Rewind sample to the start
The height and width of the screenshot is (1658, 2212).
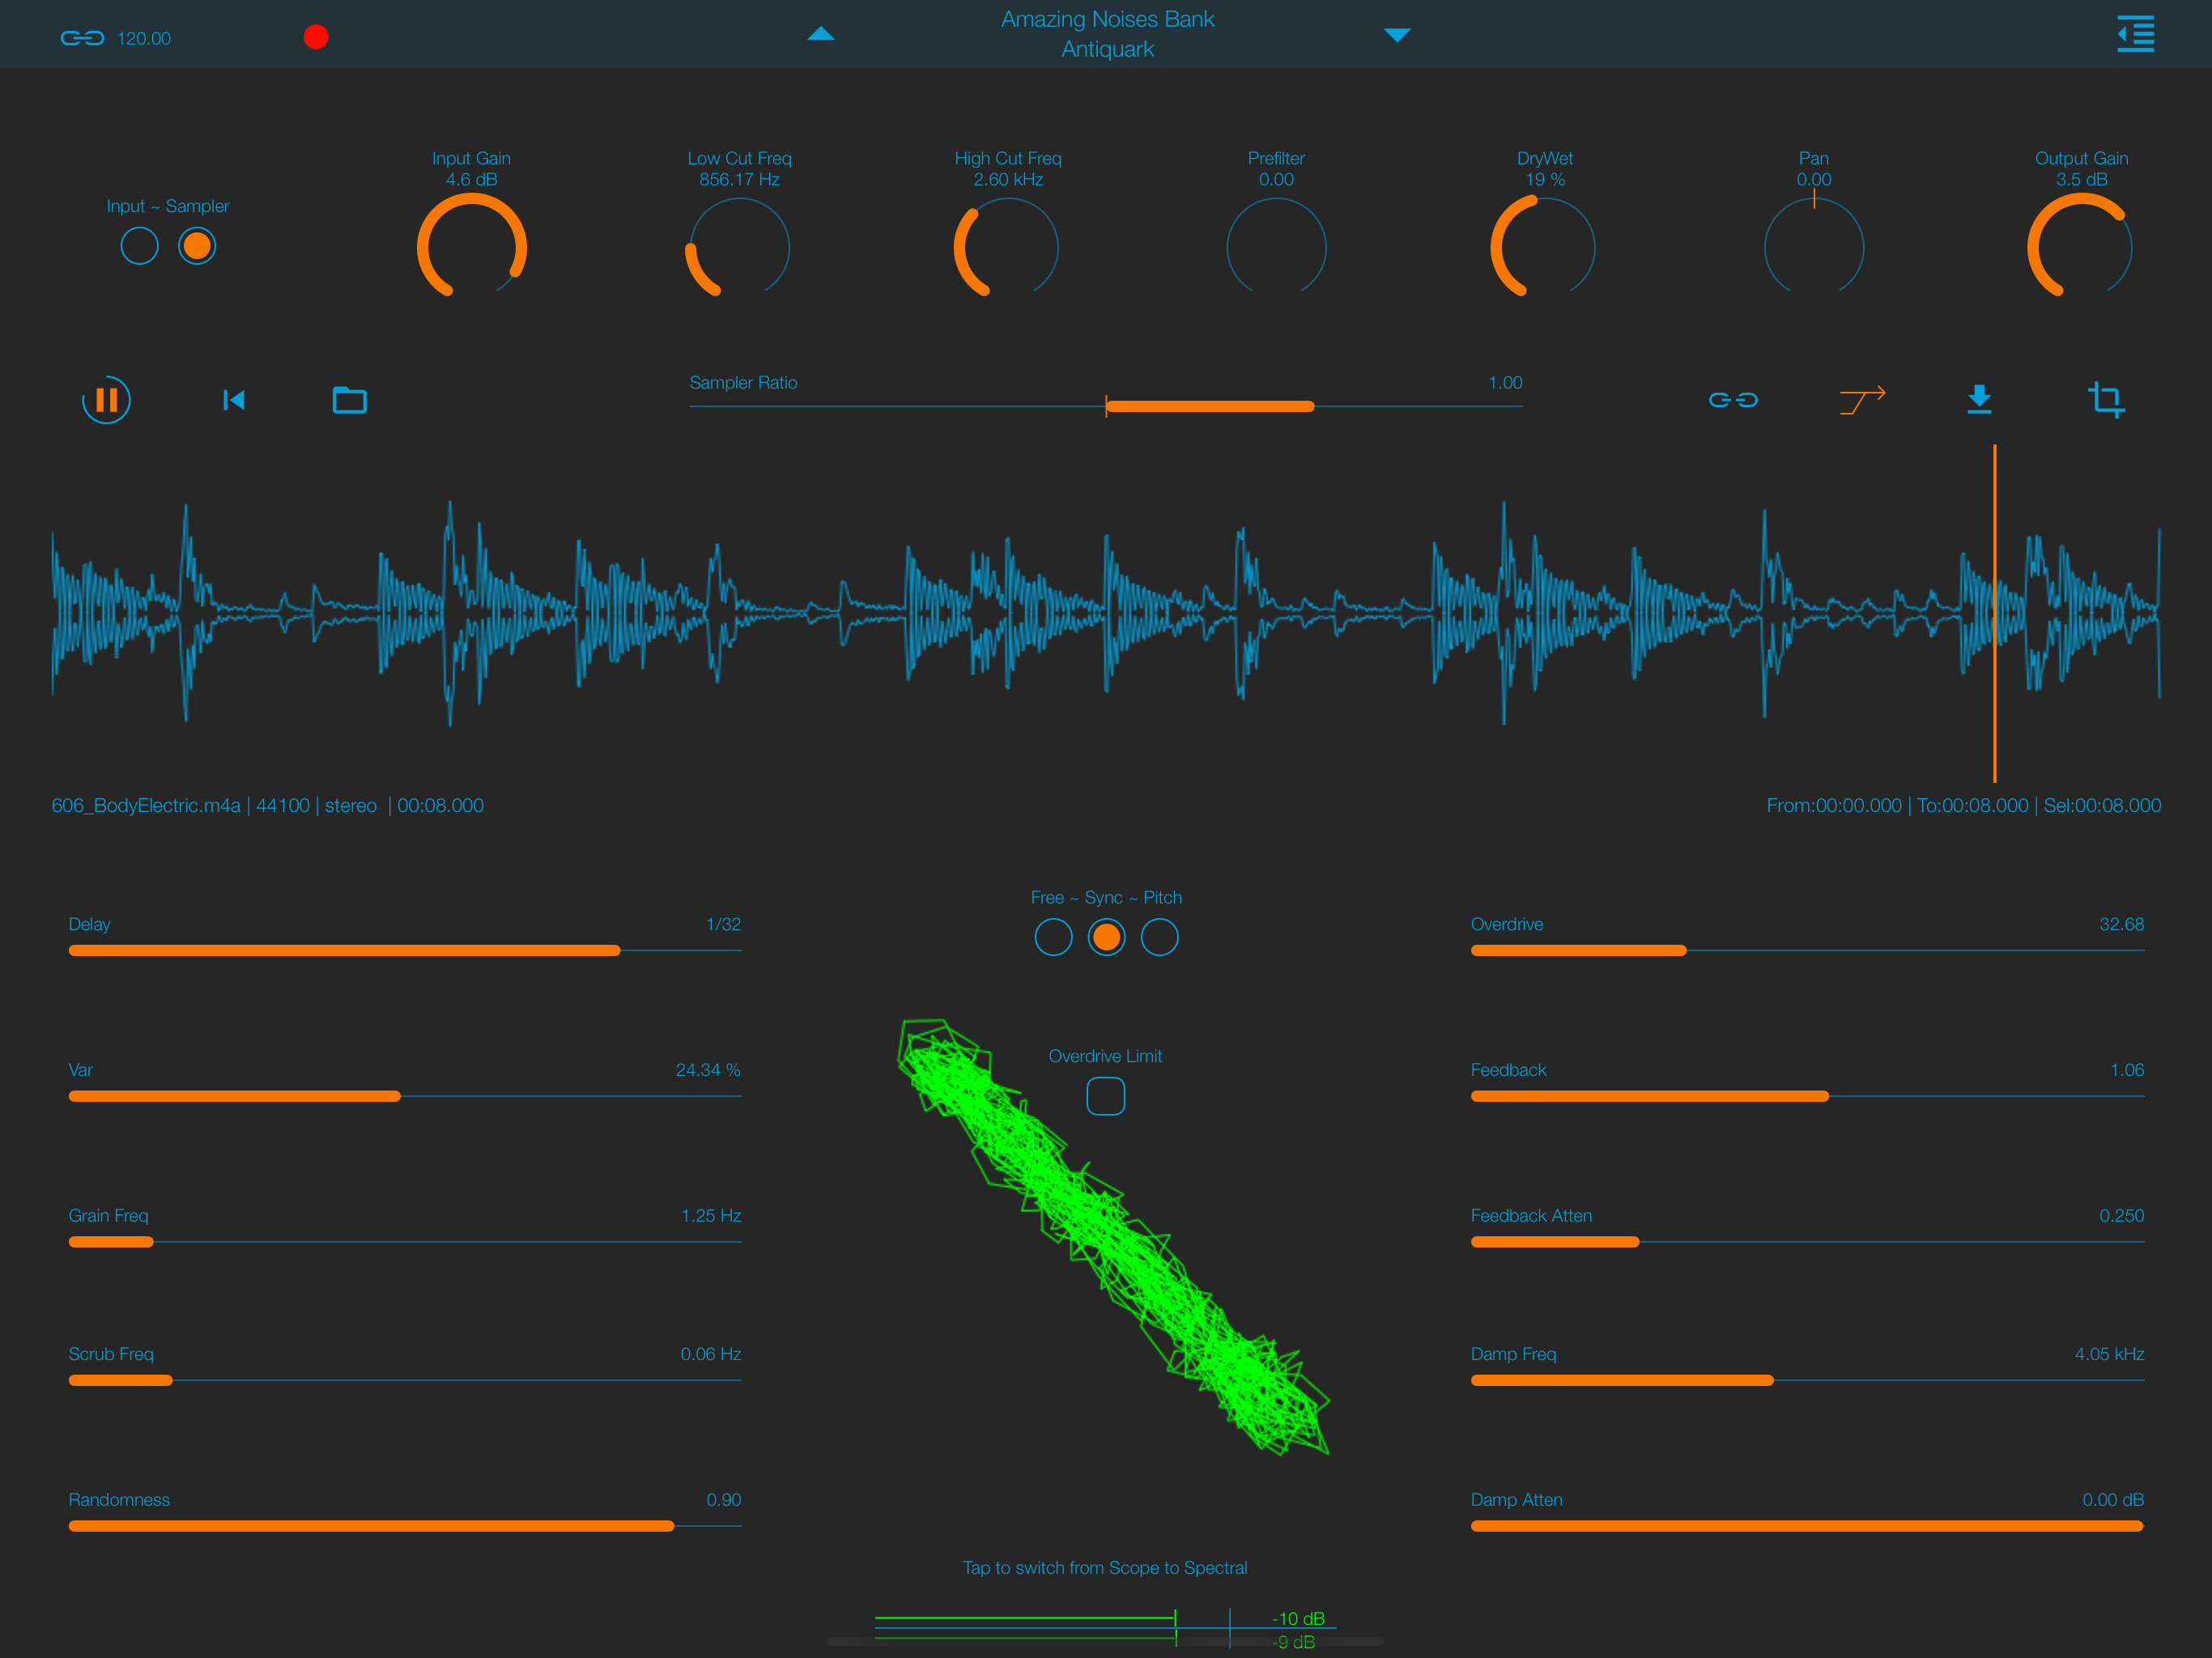234,400
